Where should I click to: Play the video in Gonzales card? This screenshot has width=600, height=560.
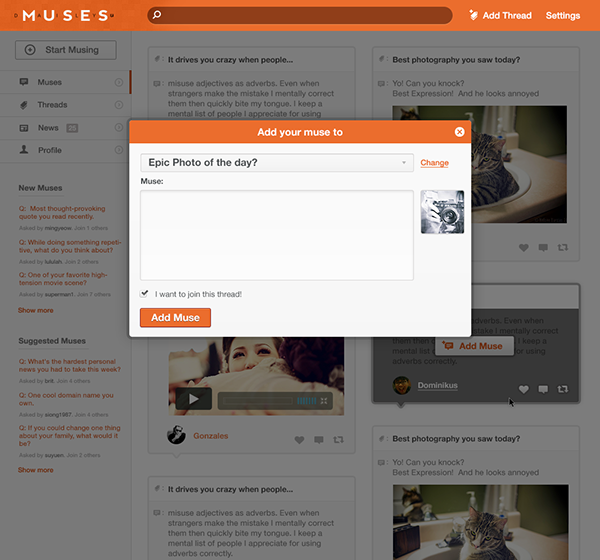(x=194, y=399)
